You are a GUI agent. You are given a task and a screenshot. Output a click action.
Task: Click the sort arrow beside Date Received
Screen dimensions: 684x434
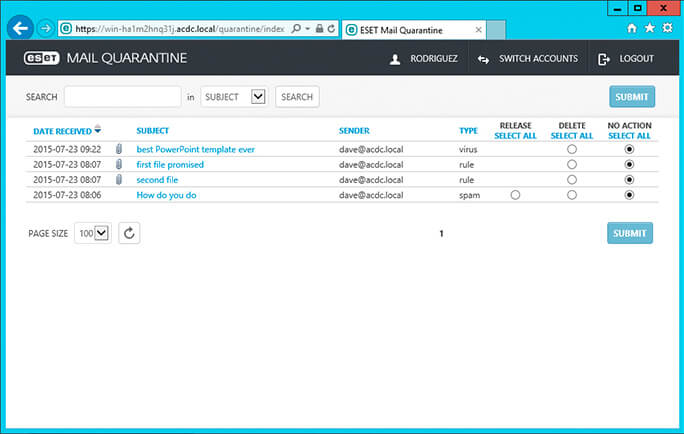(97, 130)
